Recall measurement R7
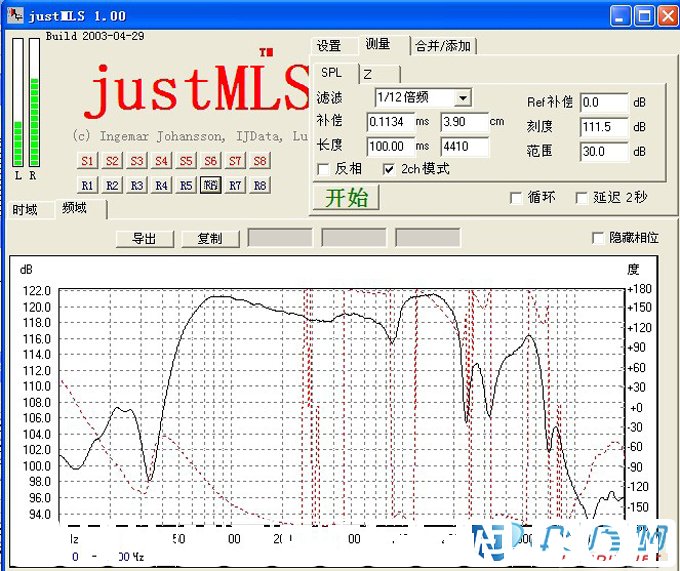 235,186
